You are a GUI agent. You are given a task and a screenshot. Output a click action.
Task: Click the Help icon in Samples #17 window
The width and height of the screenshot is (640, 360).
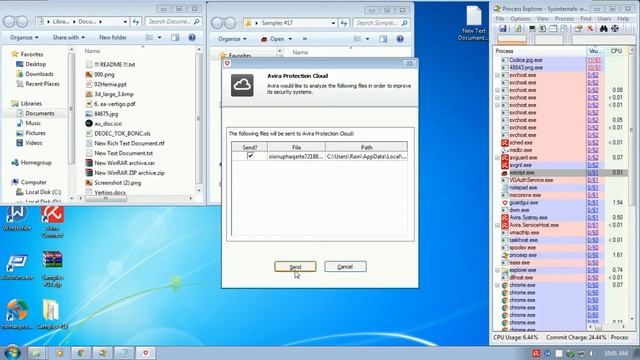point(400,39)
